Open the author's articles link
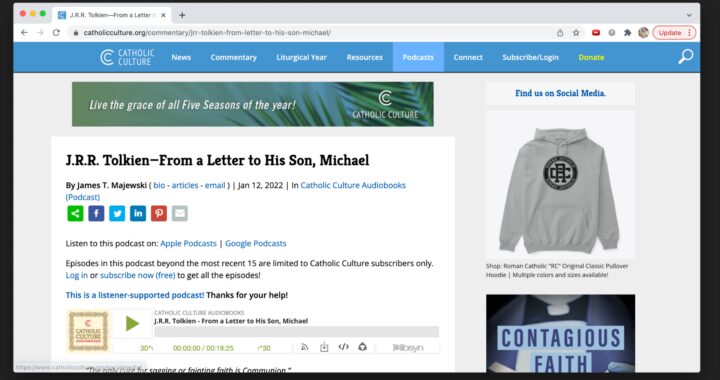720x380 pixels. (185, 185)
